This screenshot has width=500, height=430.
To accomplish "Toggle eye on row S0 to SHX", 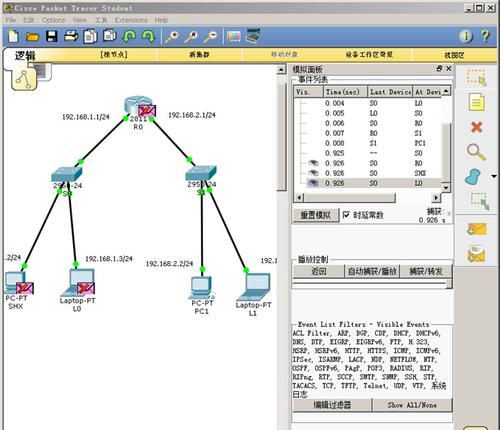I will pyautogui.click(x=313, y=173).
